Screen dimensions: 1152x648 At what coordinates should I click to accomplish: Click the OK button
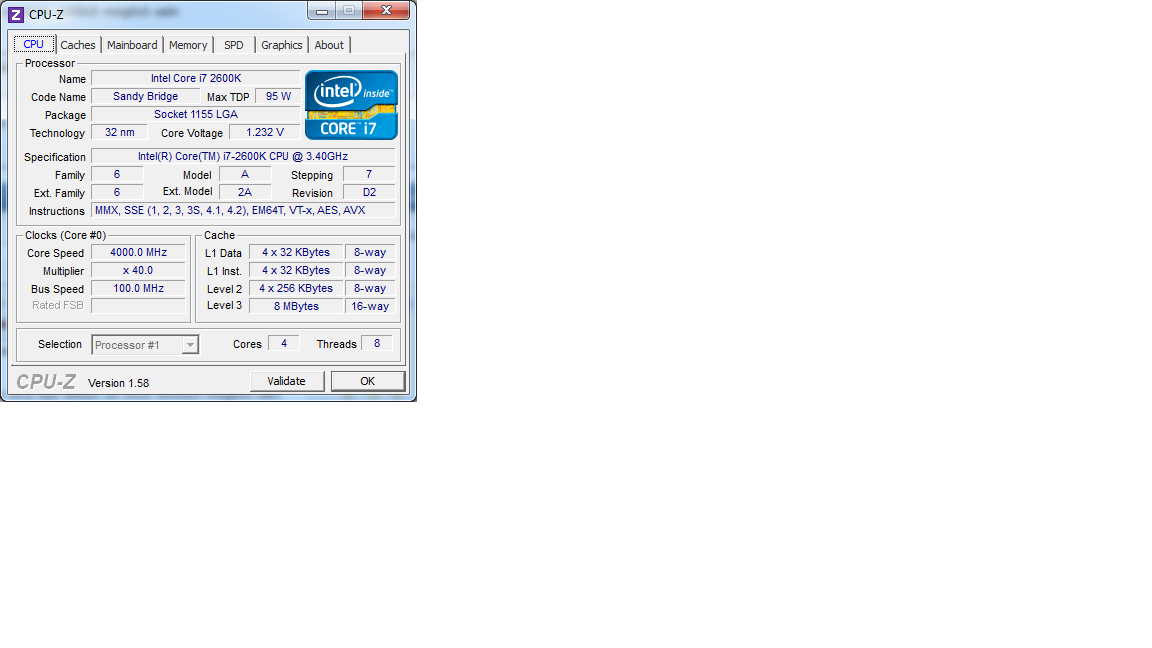(x=367, y=381)
